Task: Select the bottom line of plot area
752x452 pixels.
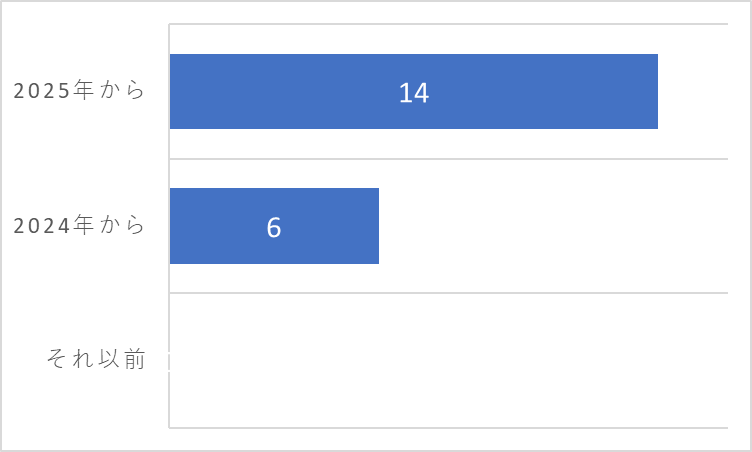Action: click(x=448, y=428)
